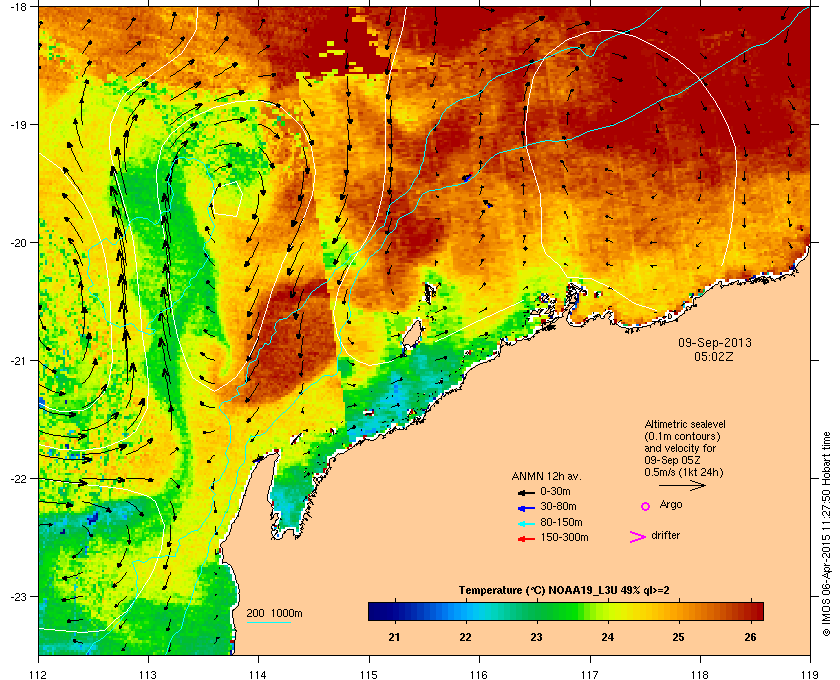840x680 pixels.
Task: Click the IMOS copyright timestamp text
Action: 826,533
